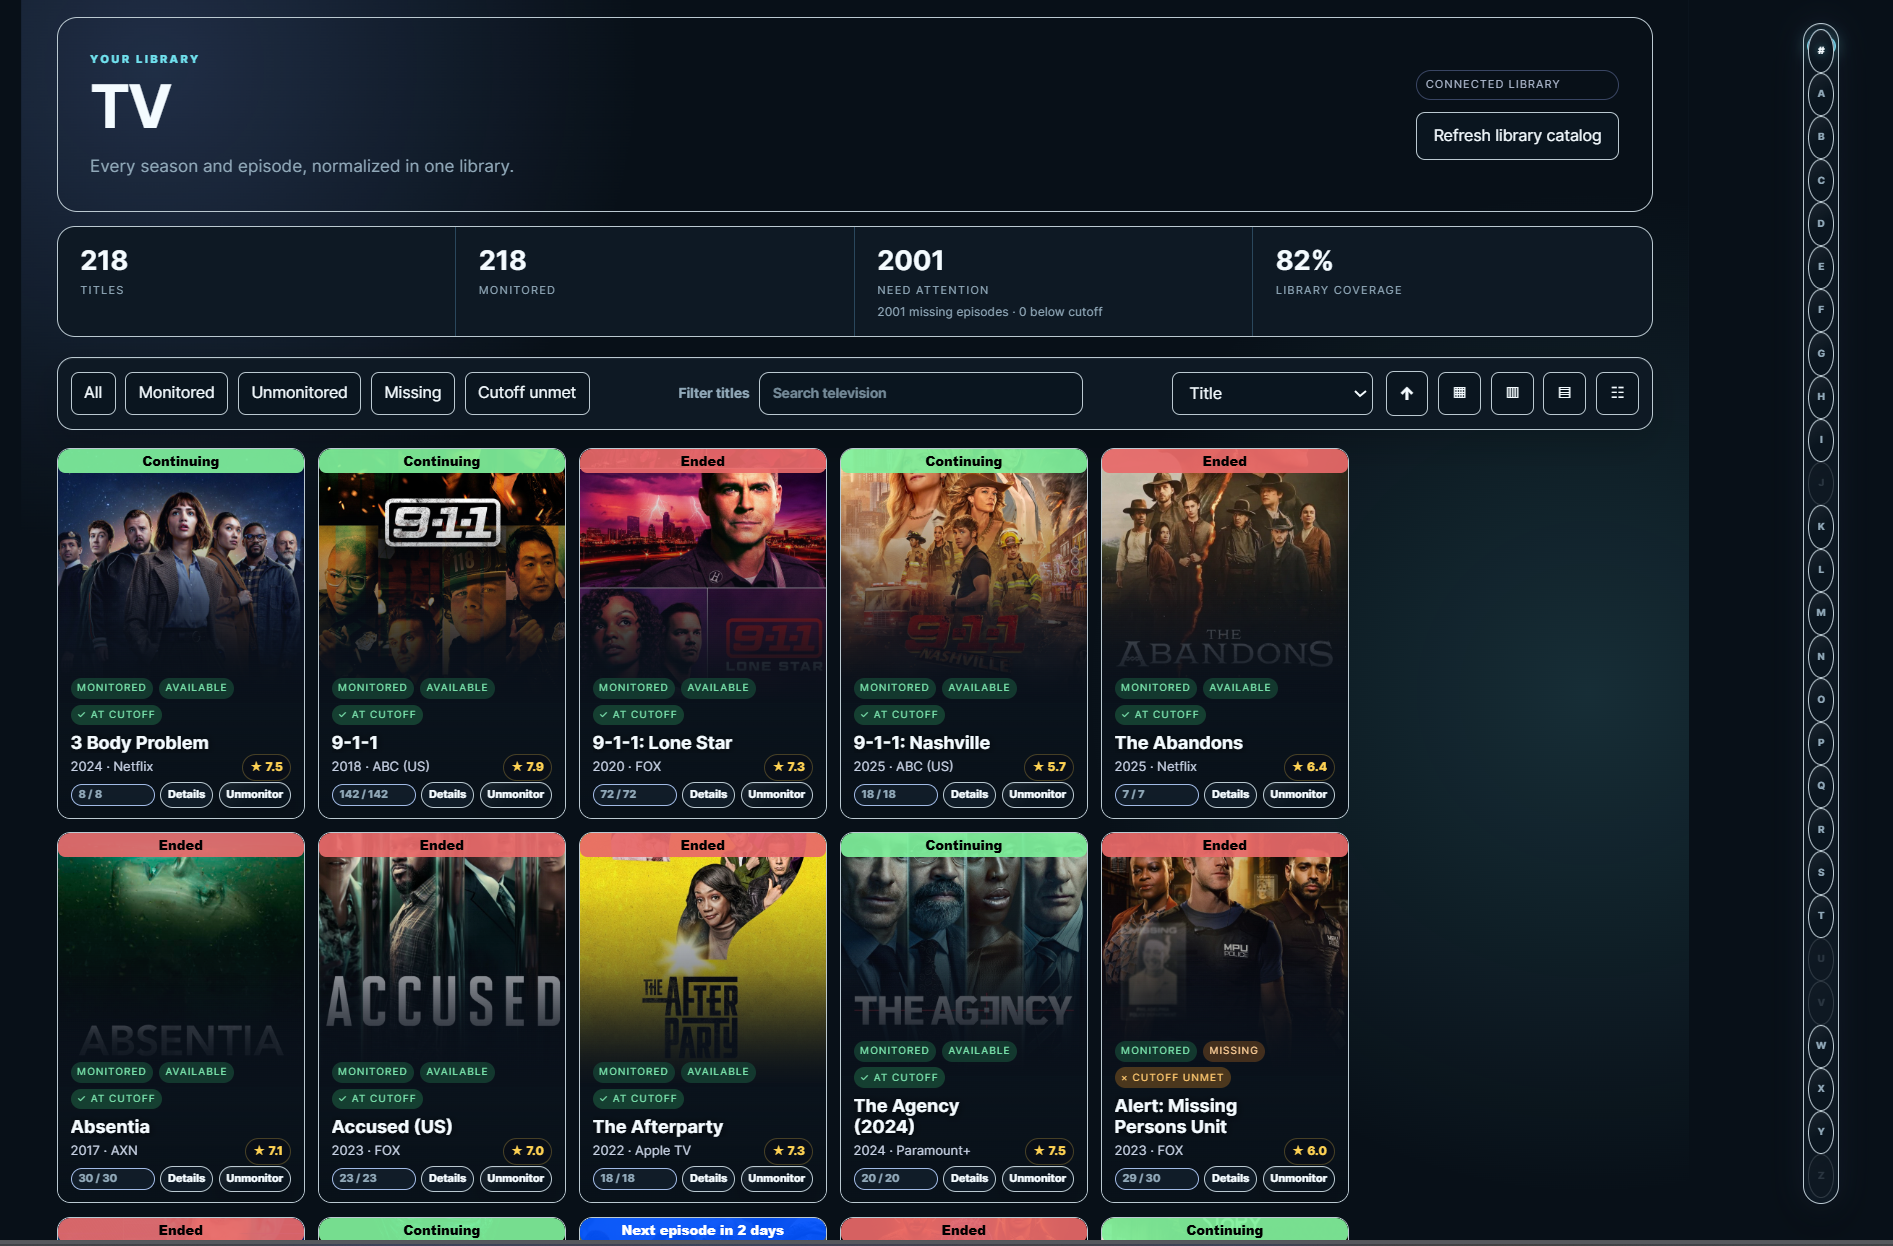This screenshot has height=1246, width=1893.
Task: Click the "CUTOFF UNMET" badge on Alert
Action: pos(1172,1078)
